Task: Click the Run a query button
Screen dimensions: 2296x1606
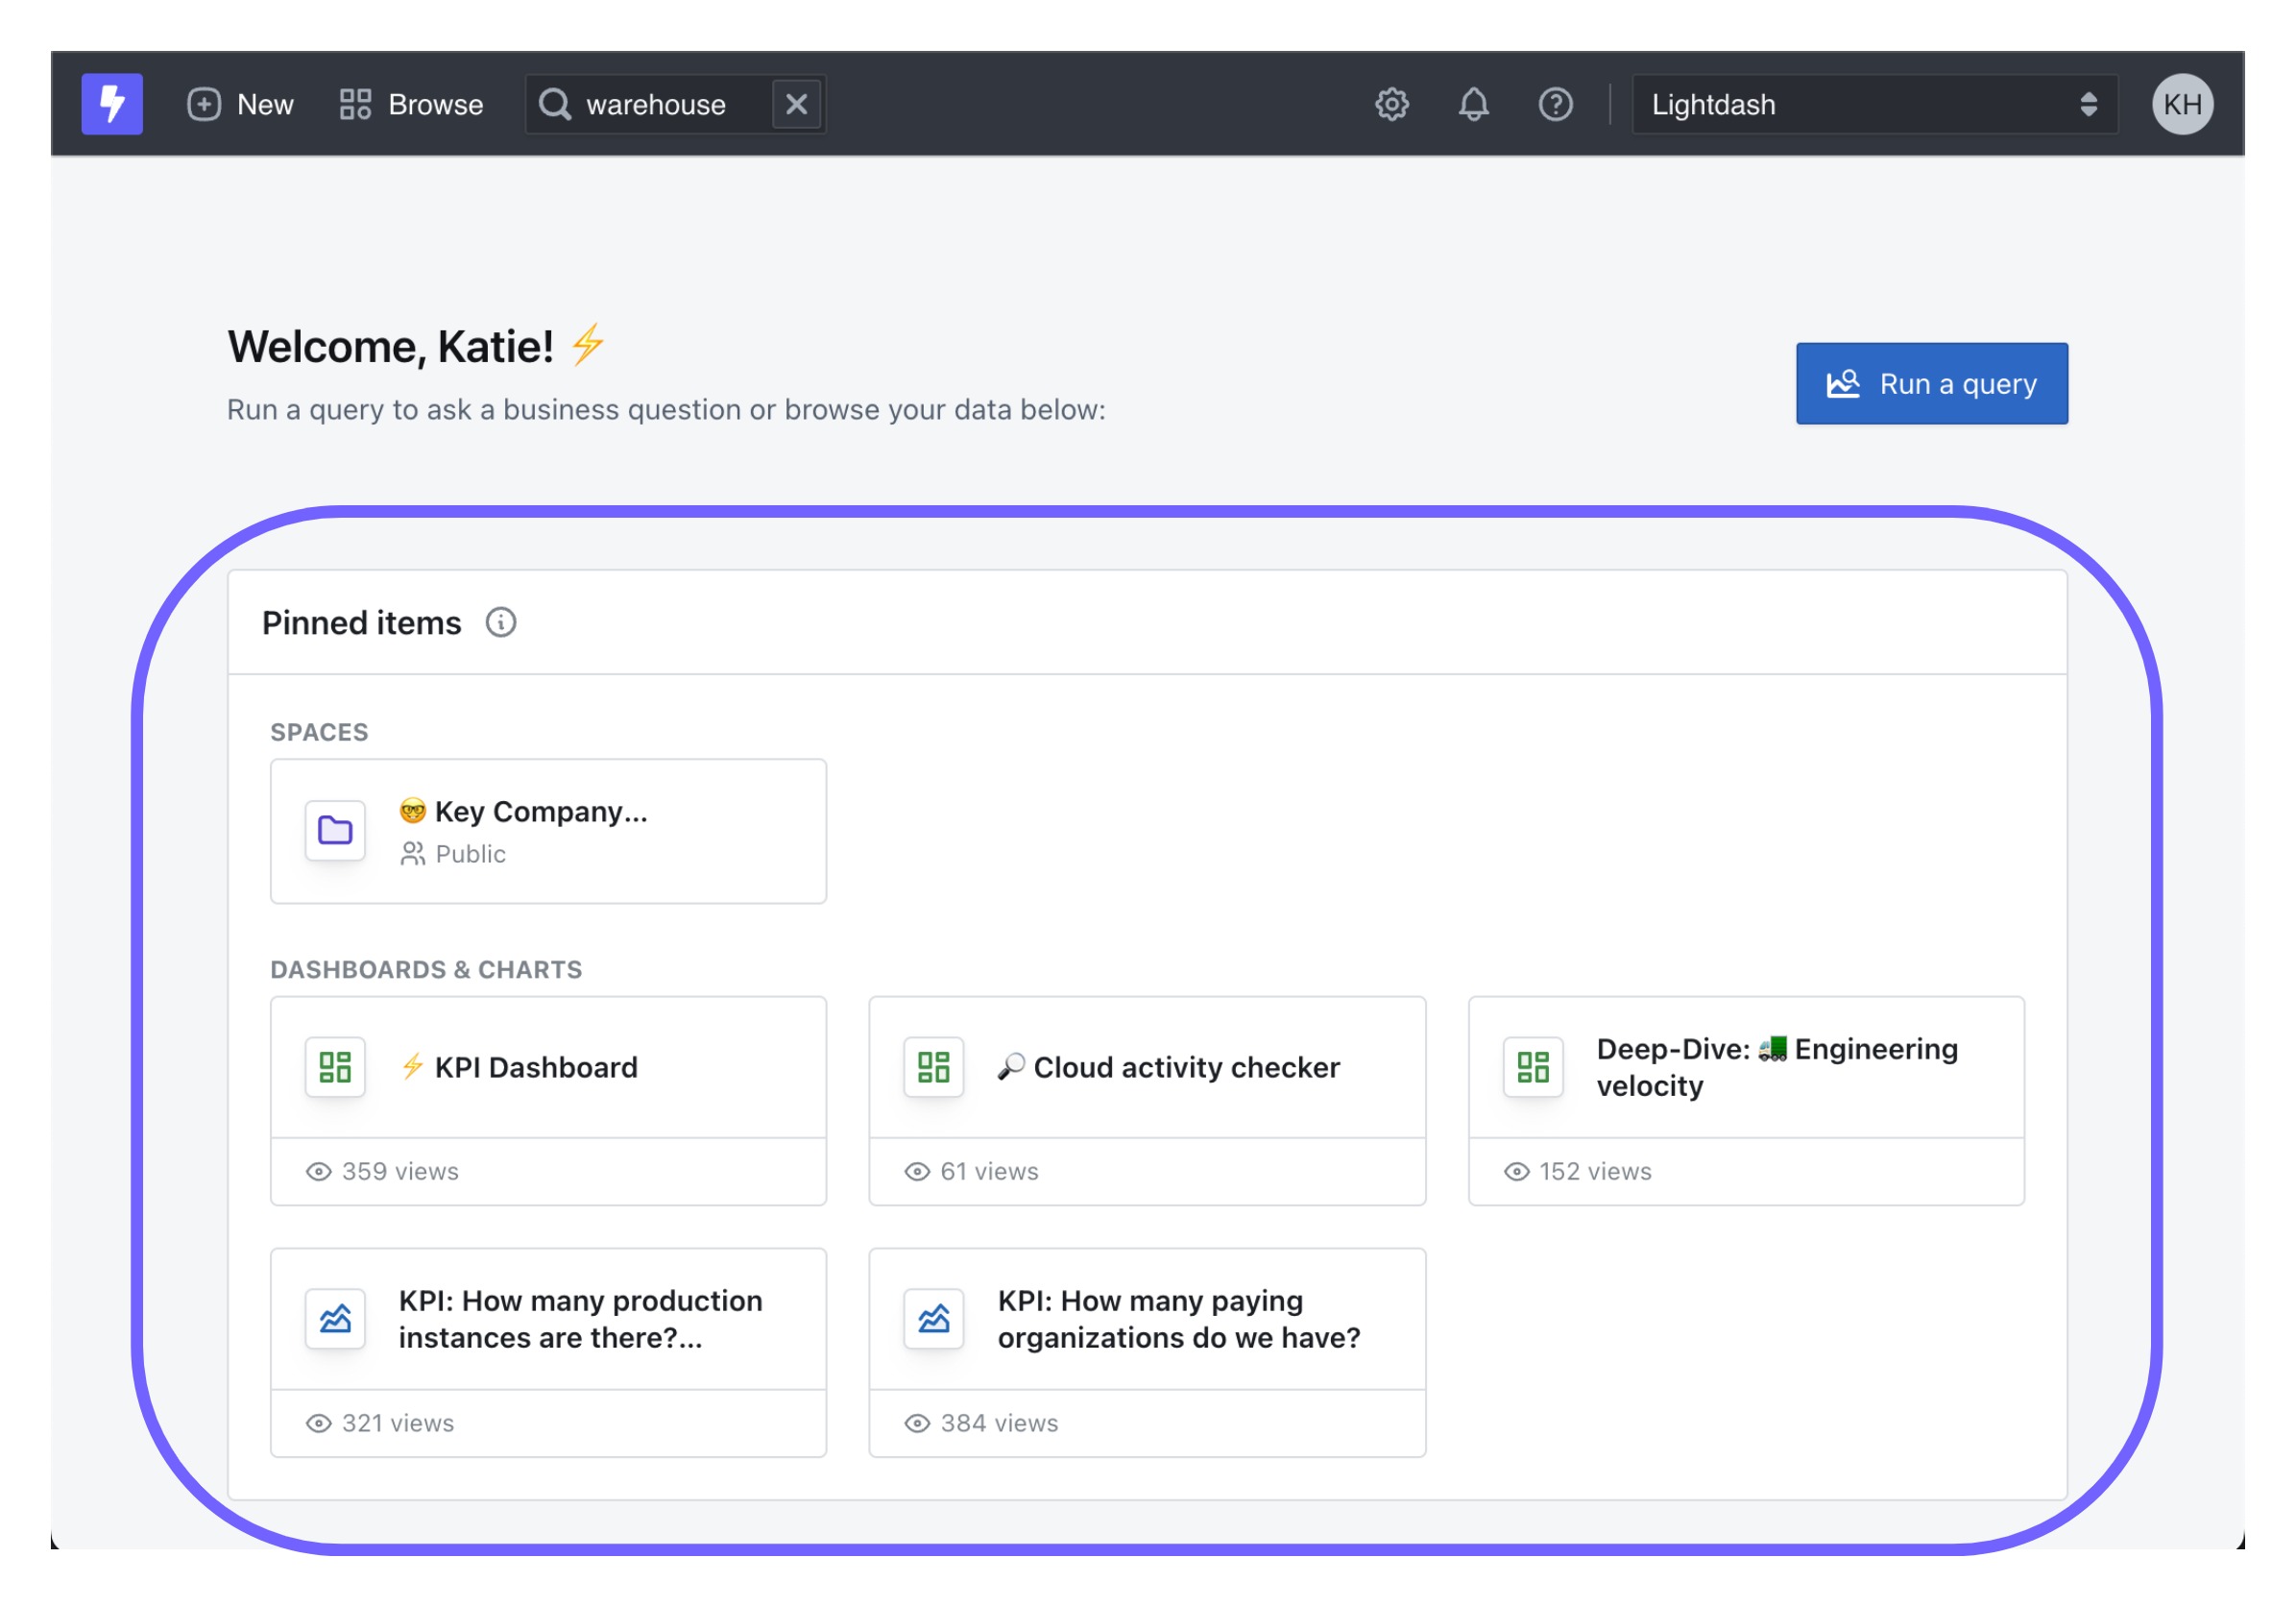Action: 1931,384
